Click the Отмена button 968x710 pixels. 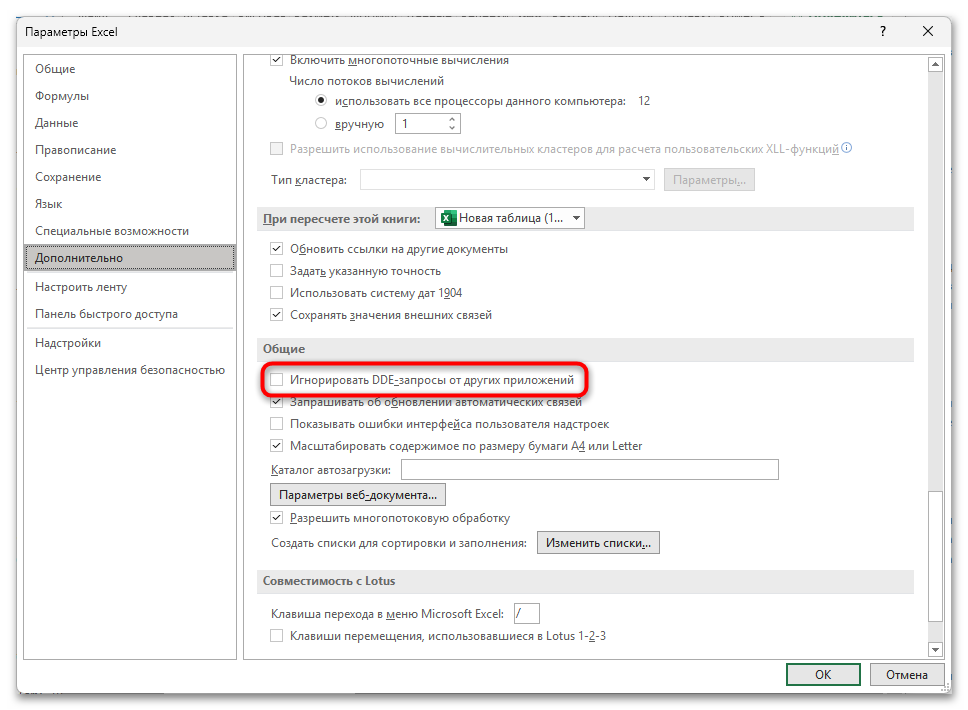[x=907, y=674]
